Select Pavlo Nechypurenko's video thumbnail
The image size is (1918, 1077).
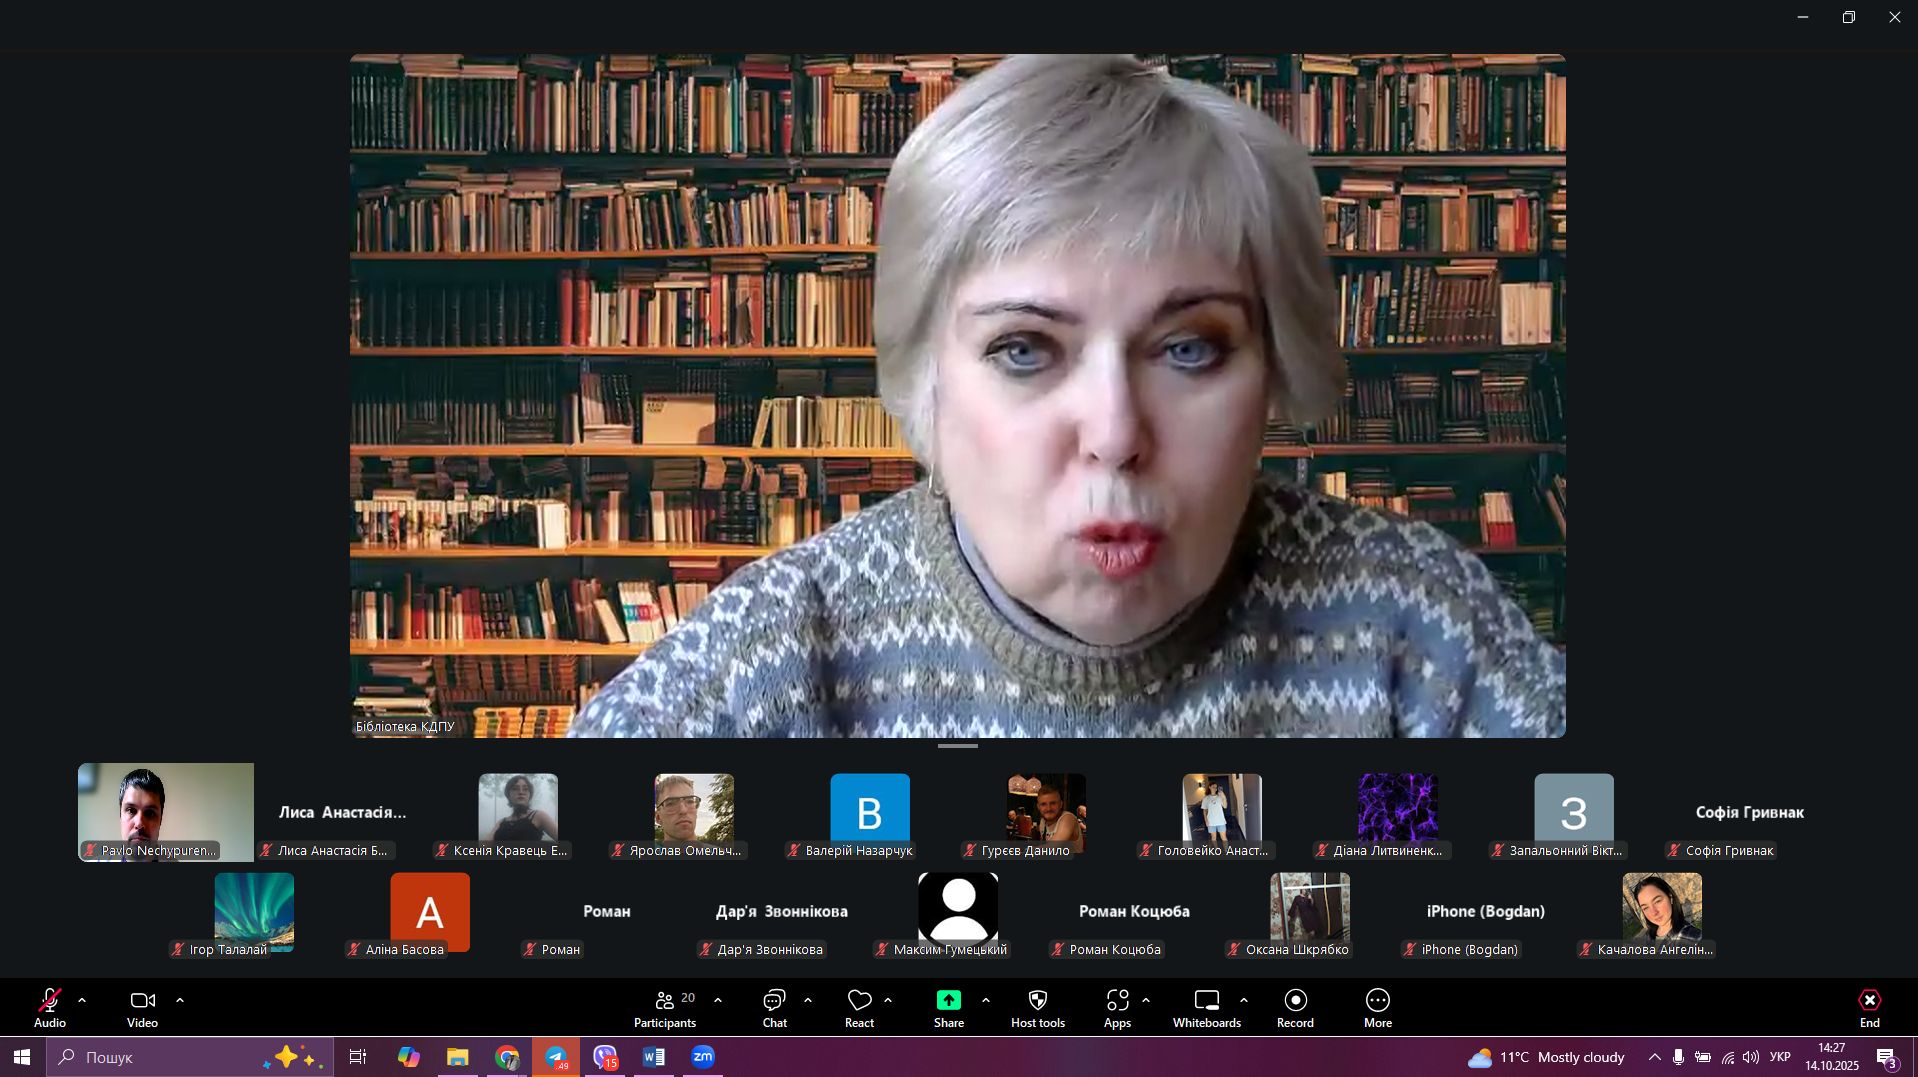[166, 811]
